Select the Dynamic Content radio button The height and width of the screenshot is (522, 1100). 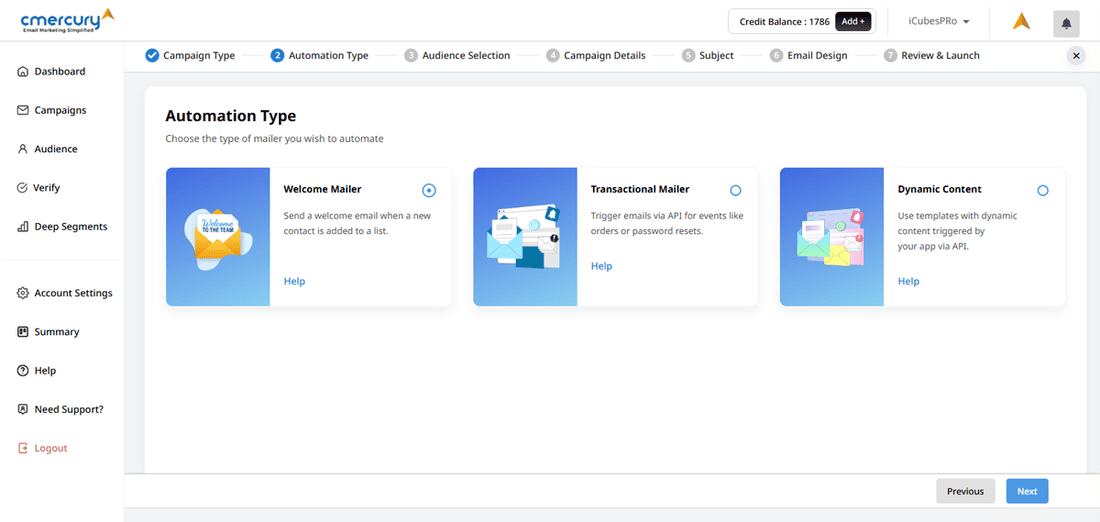point(1043,190)
